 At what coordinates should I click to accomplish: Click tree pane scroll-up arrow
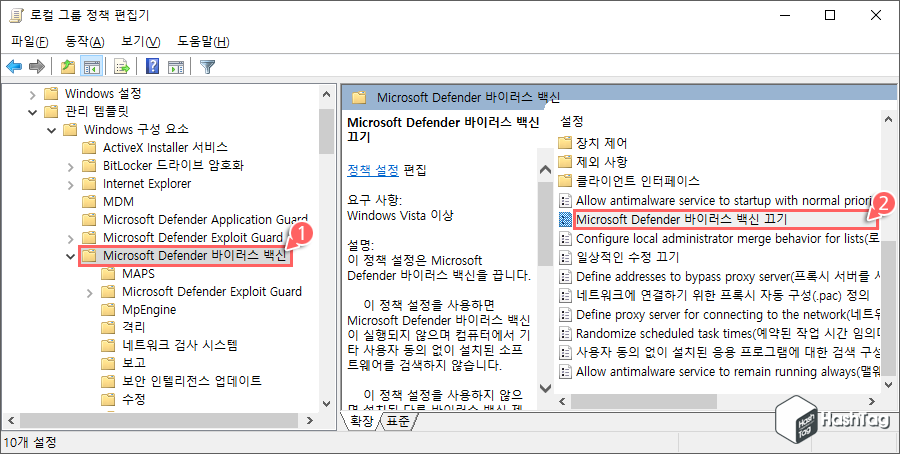click(x=326, y=94)
